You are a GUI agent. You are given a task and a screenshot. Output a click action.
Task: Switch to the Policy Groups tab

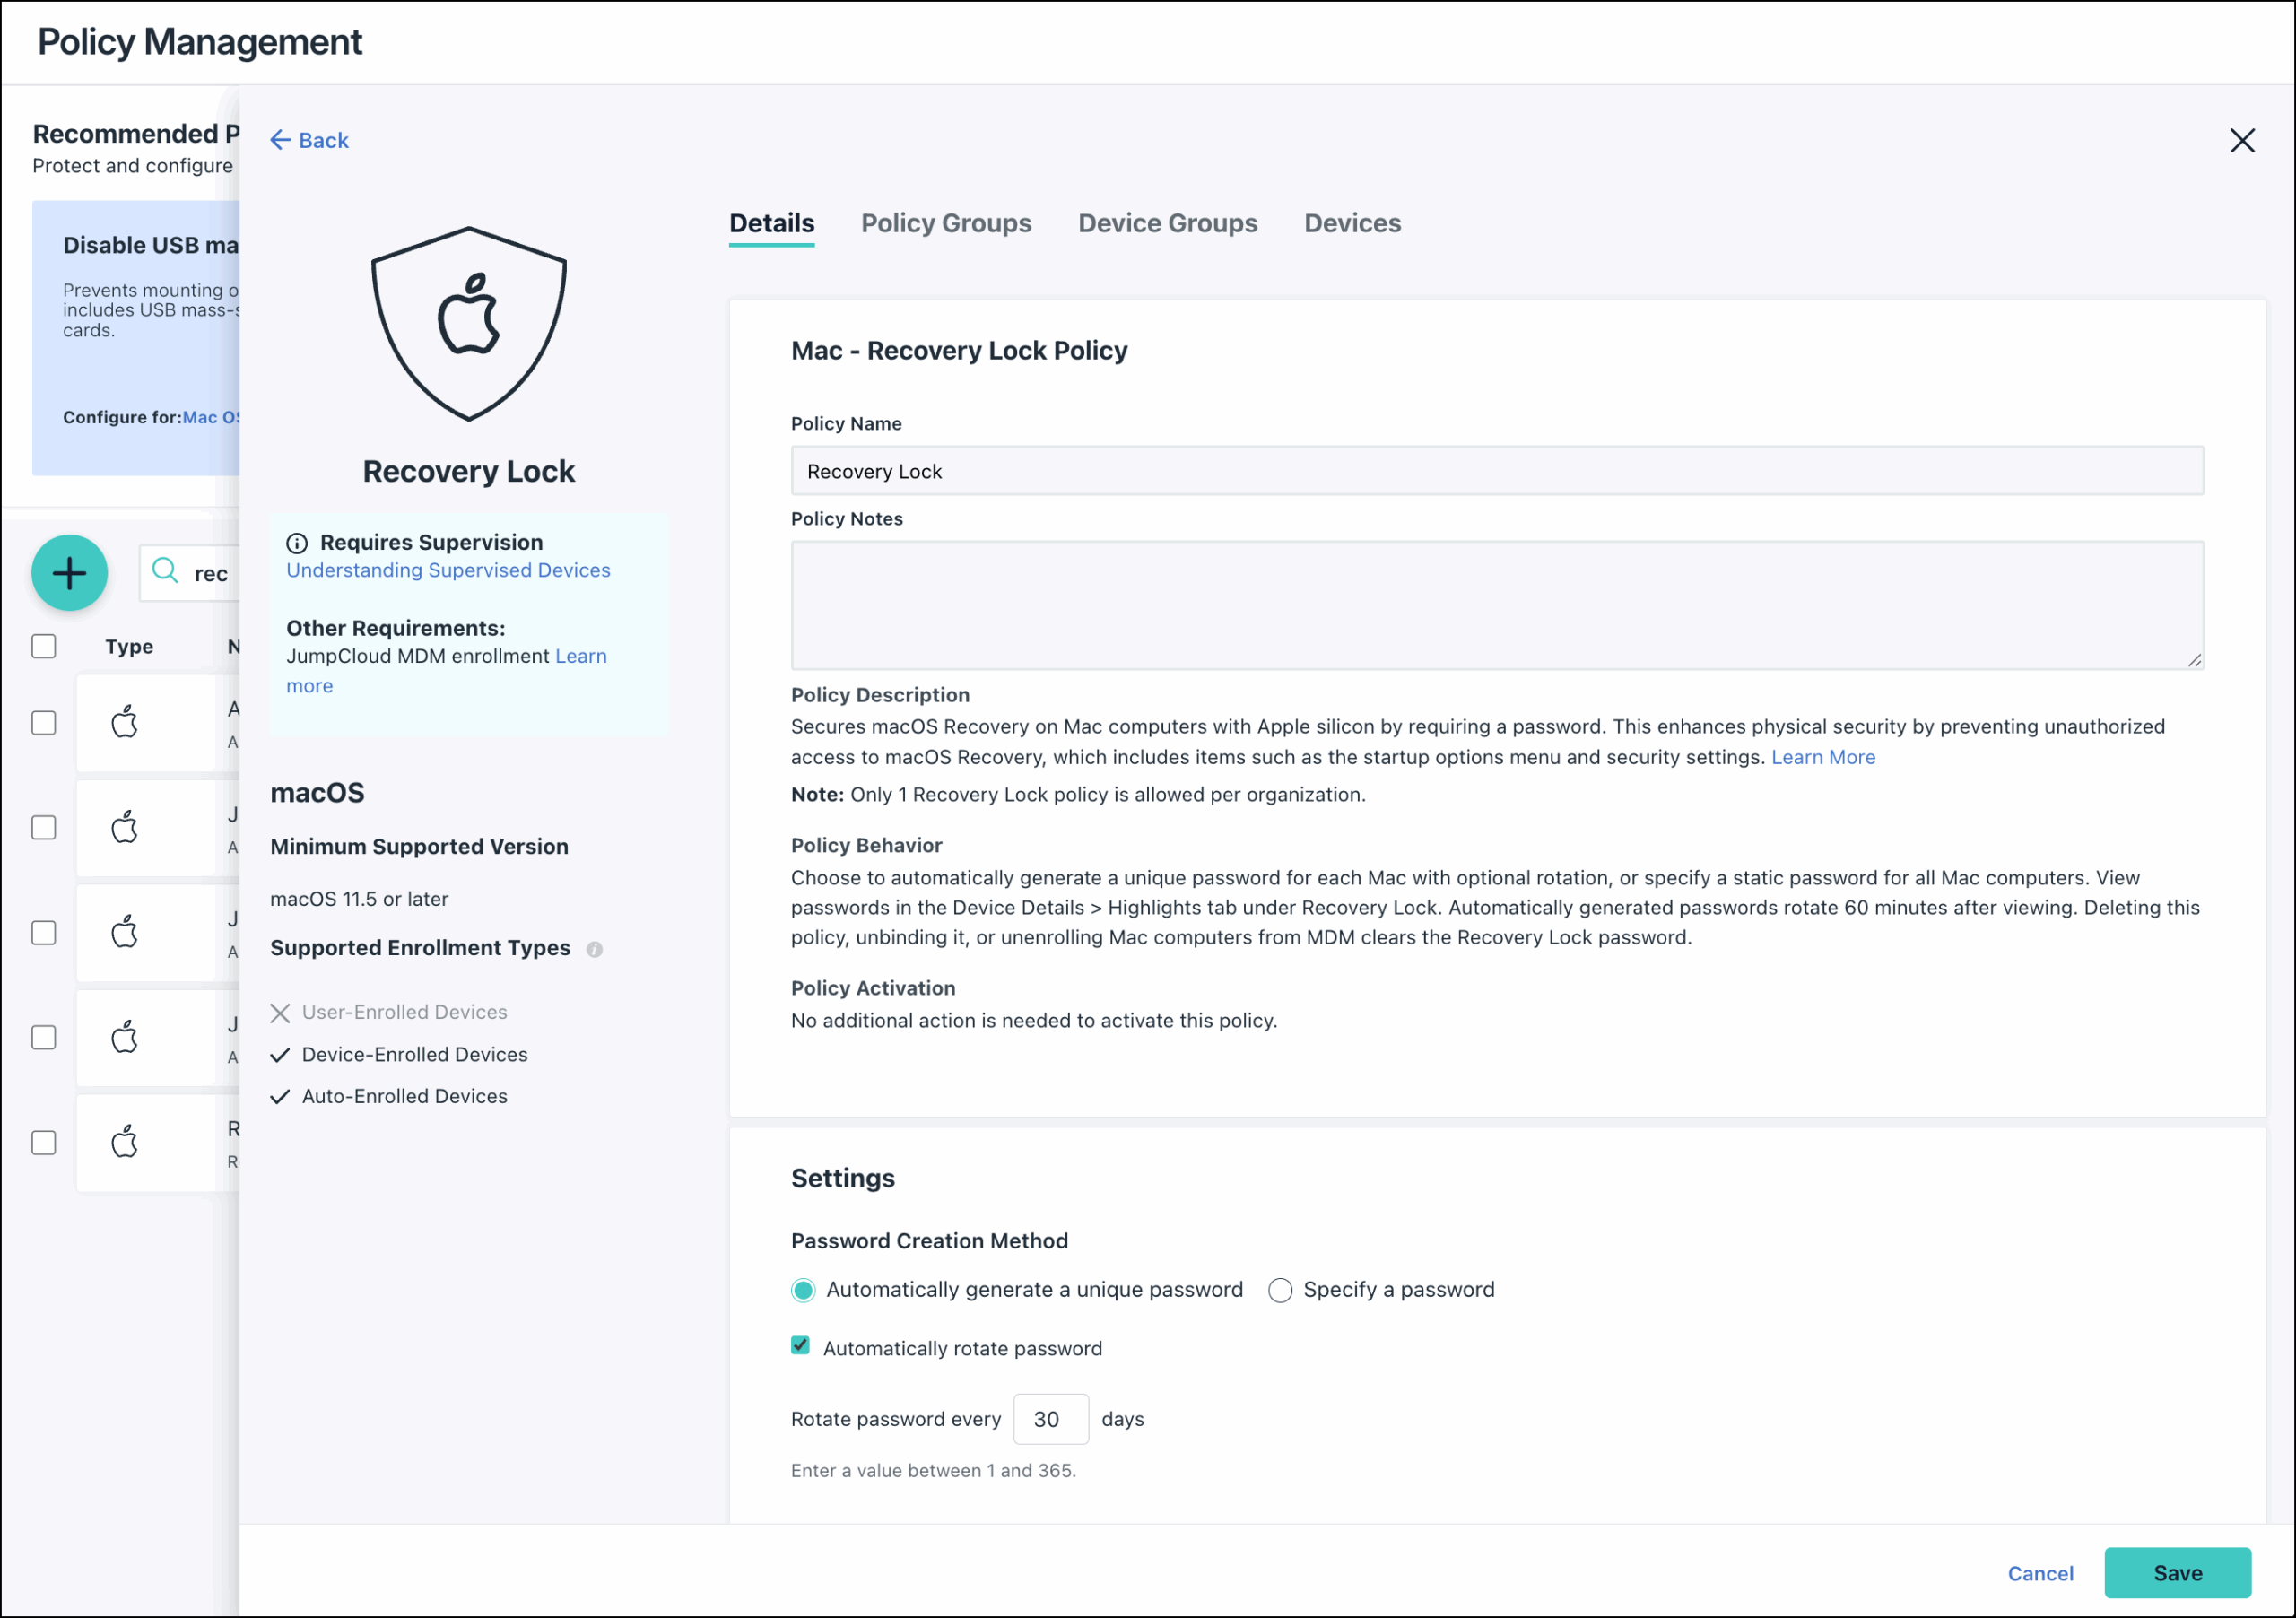point(945,223)
